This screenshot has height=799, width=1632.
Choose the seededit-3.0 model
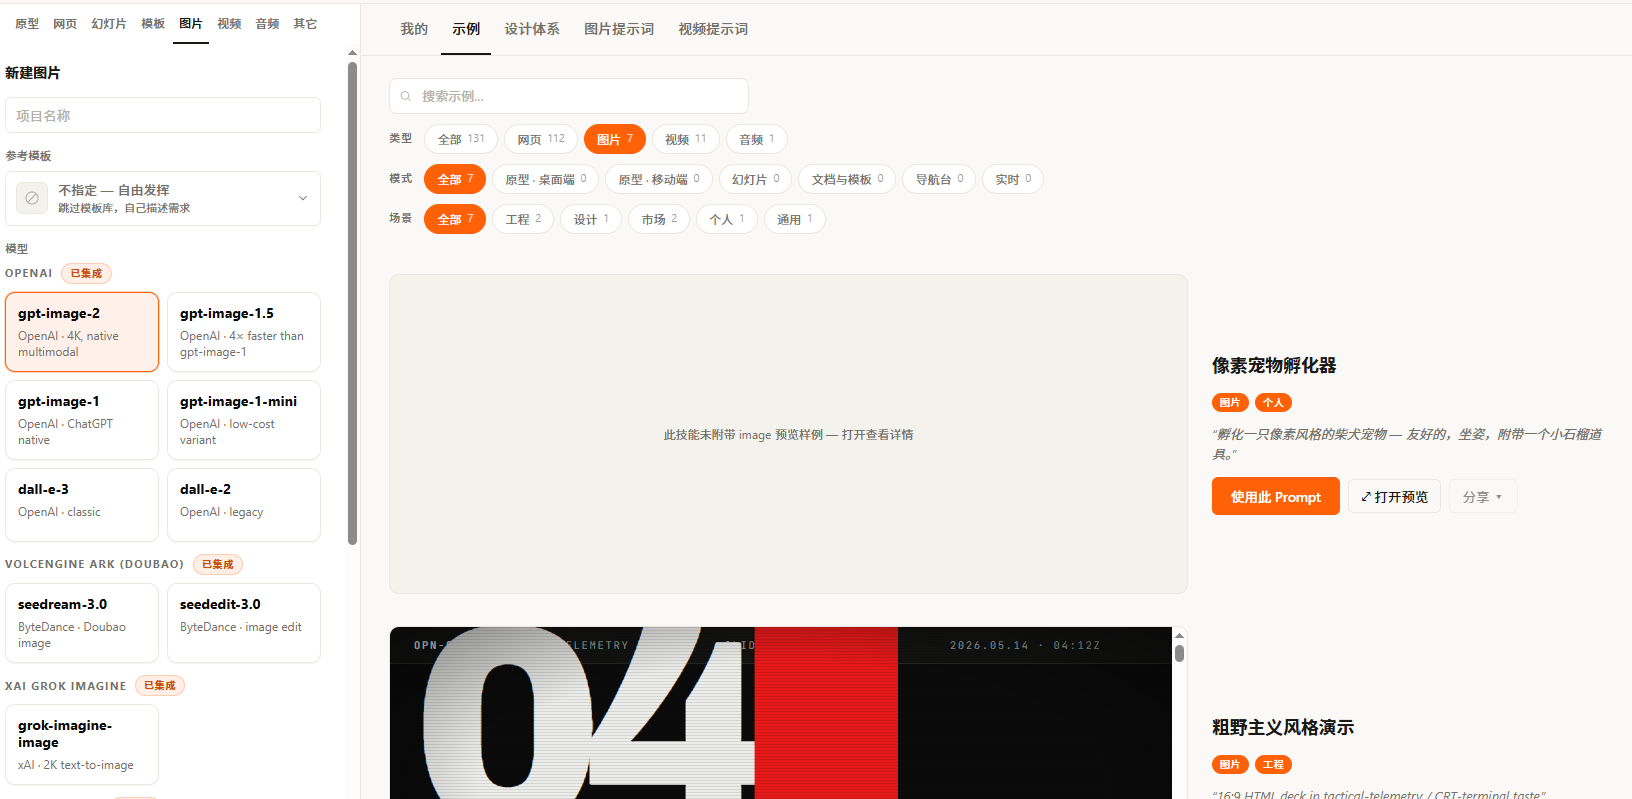244,623
